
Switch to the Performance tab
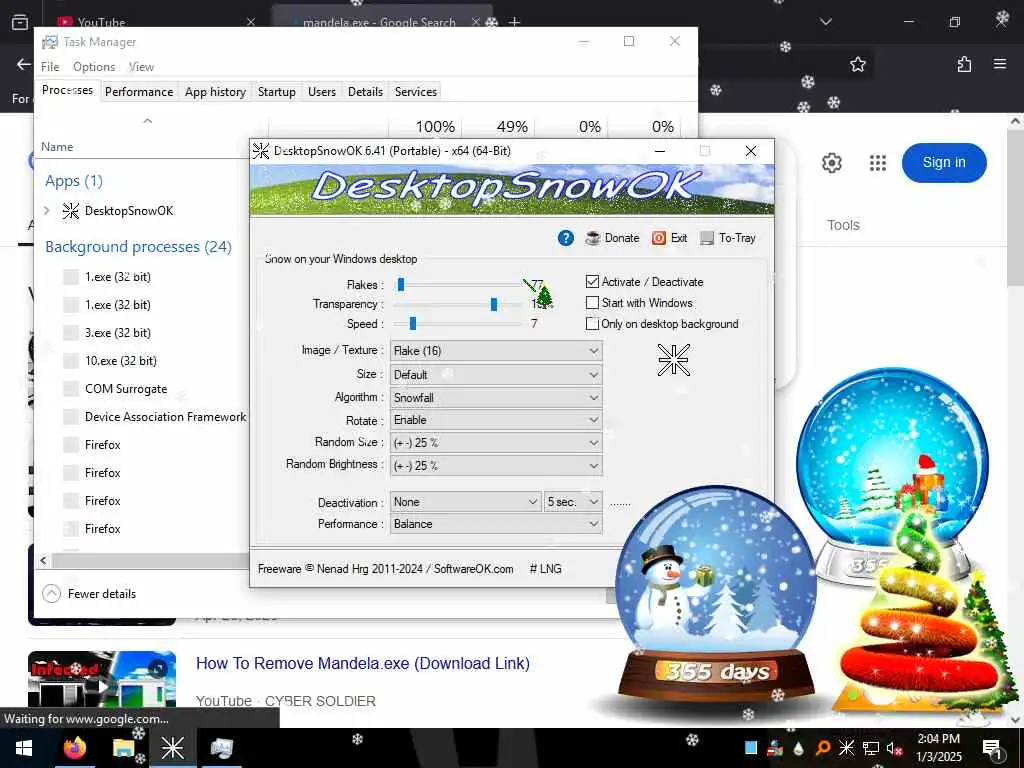(x=139, y=91)
